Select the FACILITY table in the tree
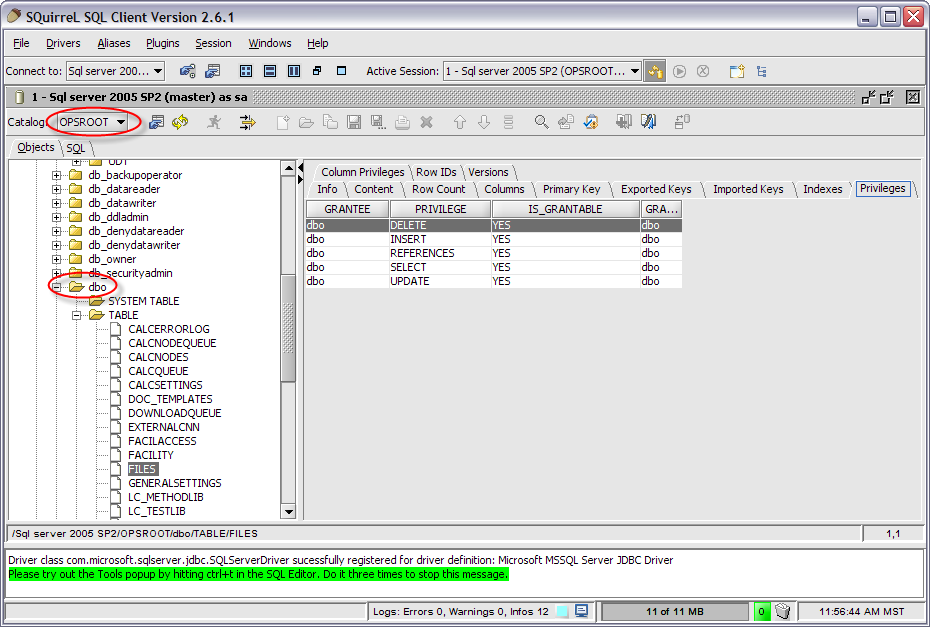Screen dimensions: 930x627 pyautogui.click(x=151, y=456)
